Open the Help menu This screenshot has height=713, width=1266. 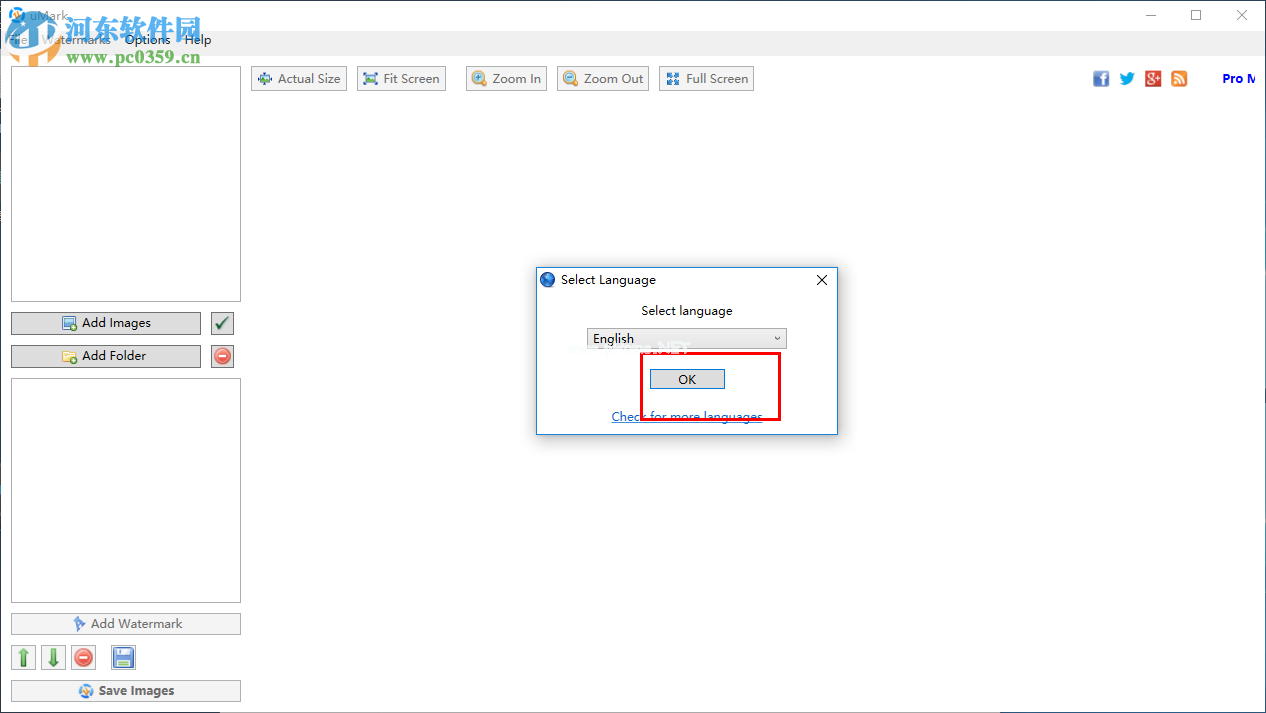pos(198,40)
